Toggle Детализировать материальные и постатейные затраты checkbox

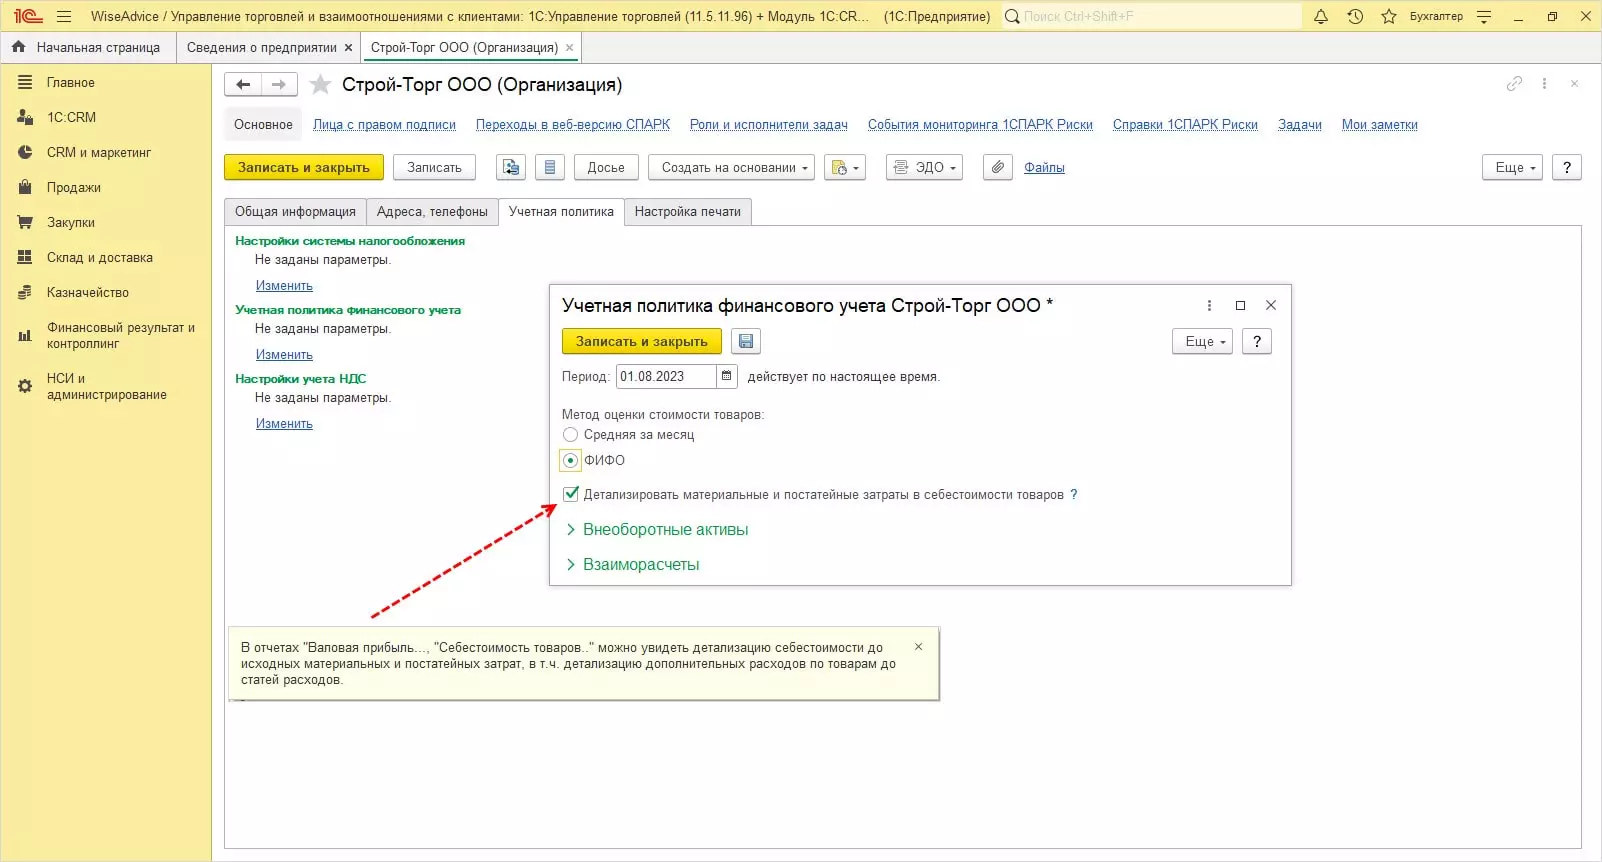(570, 494)
